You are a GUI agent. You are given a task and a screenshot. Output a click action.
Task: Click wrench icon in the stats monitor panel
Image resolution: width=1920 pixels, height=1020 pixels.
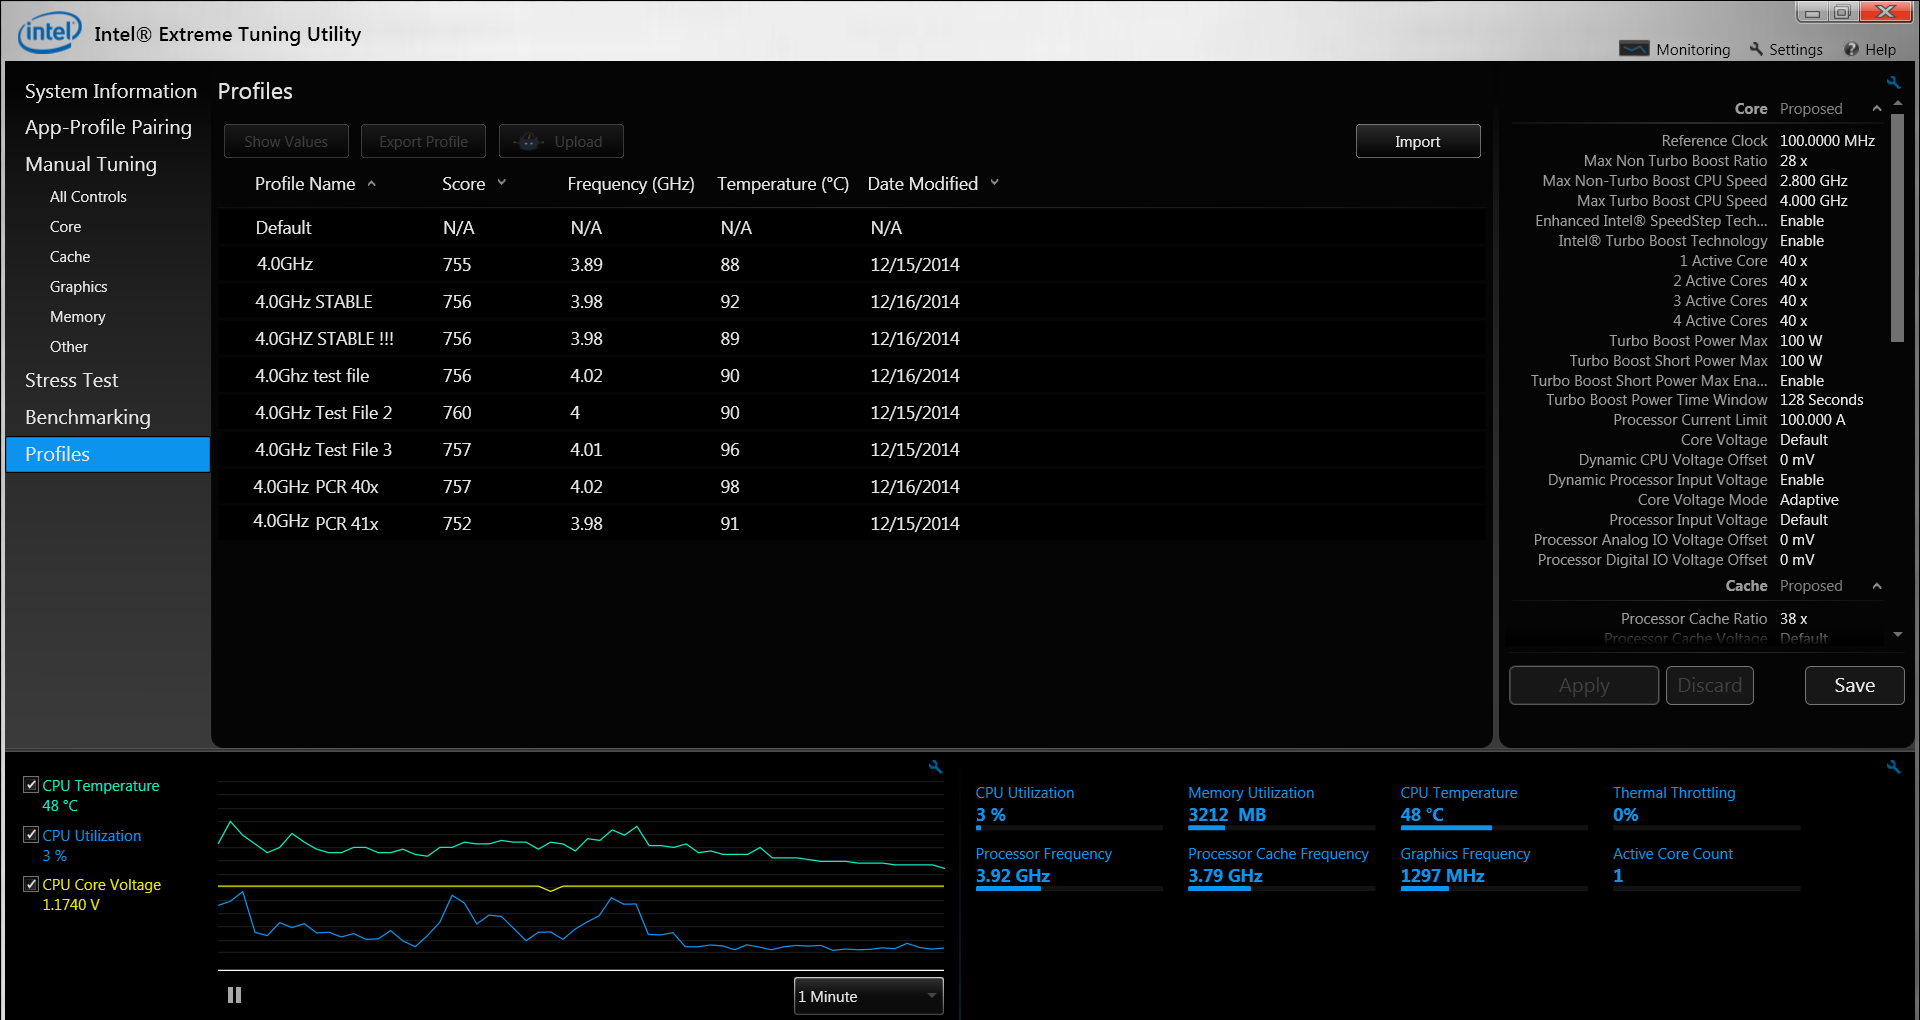click(x=1893, y=767)
